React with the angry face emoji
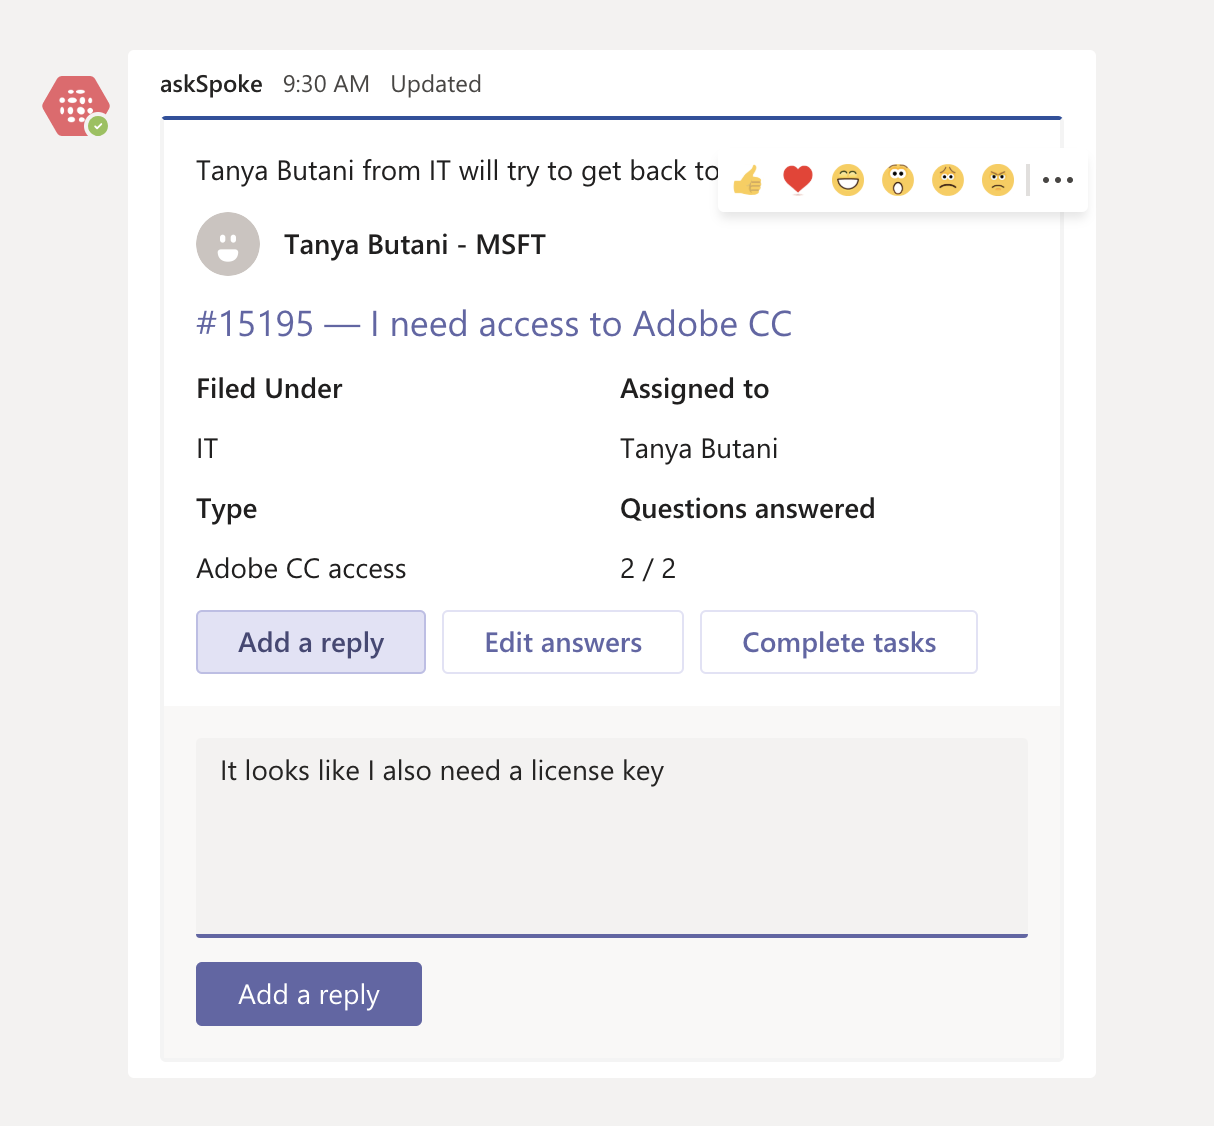This screenshot has width=1214, height=1126. click(998, 180)
